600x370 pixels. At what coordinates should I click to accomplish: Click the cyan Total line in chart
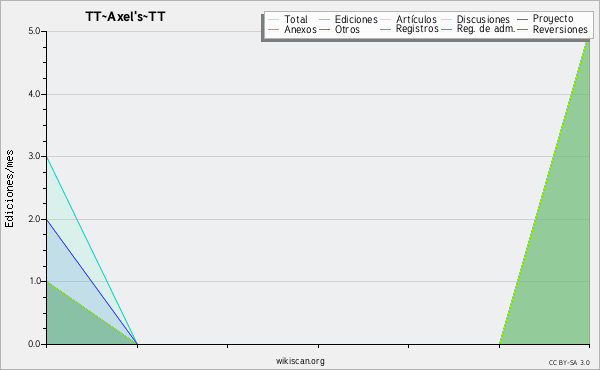[92, 250]
